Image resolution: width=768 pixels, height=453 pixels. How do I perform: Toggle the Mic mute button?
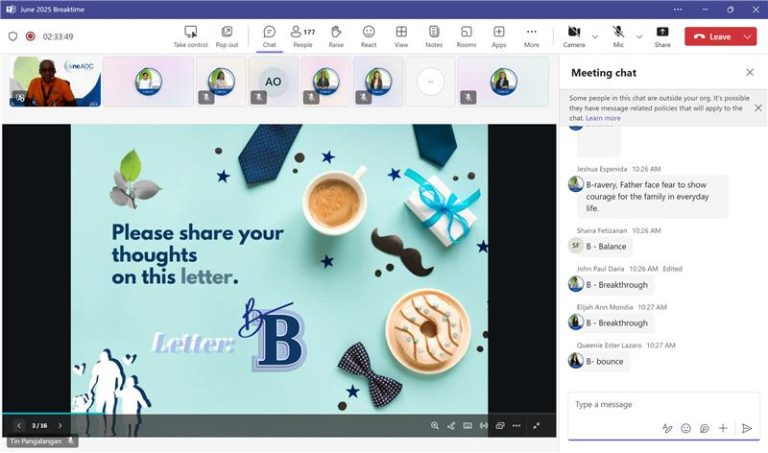[619, 37]
